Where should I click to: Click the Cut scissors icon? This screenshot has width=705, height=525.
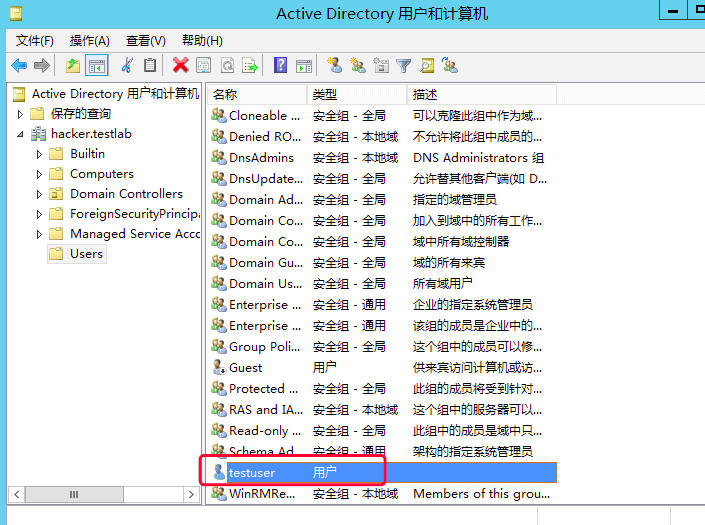(128, 66)
